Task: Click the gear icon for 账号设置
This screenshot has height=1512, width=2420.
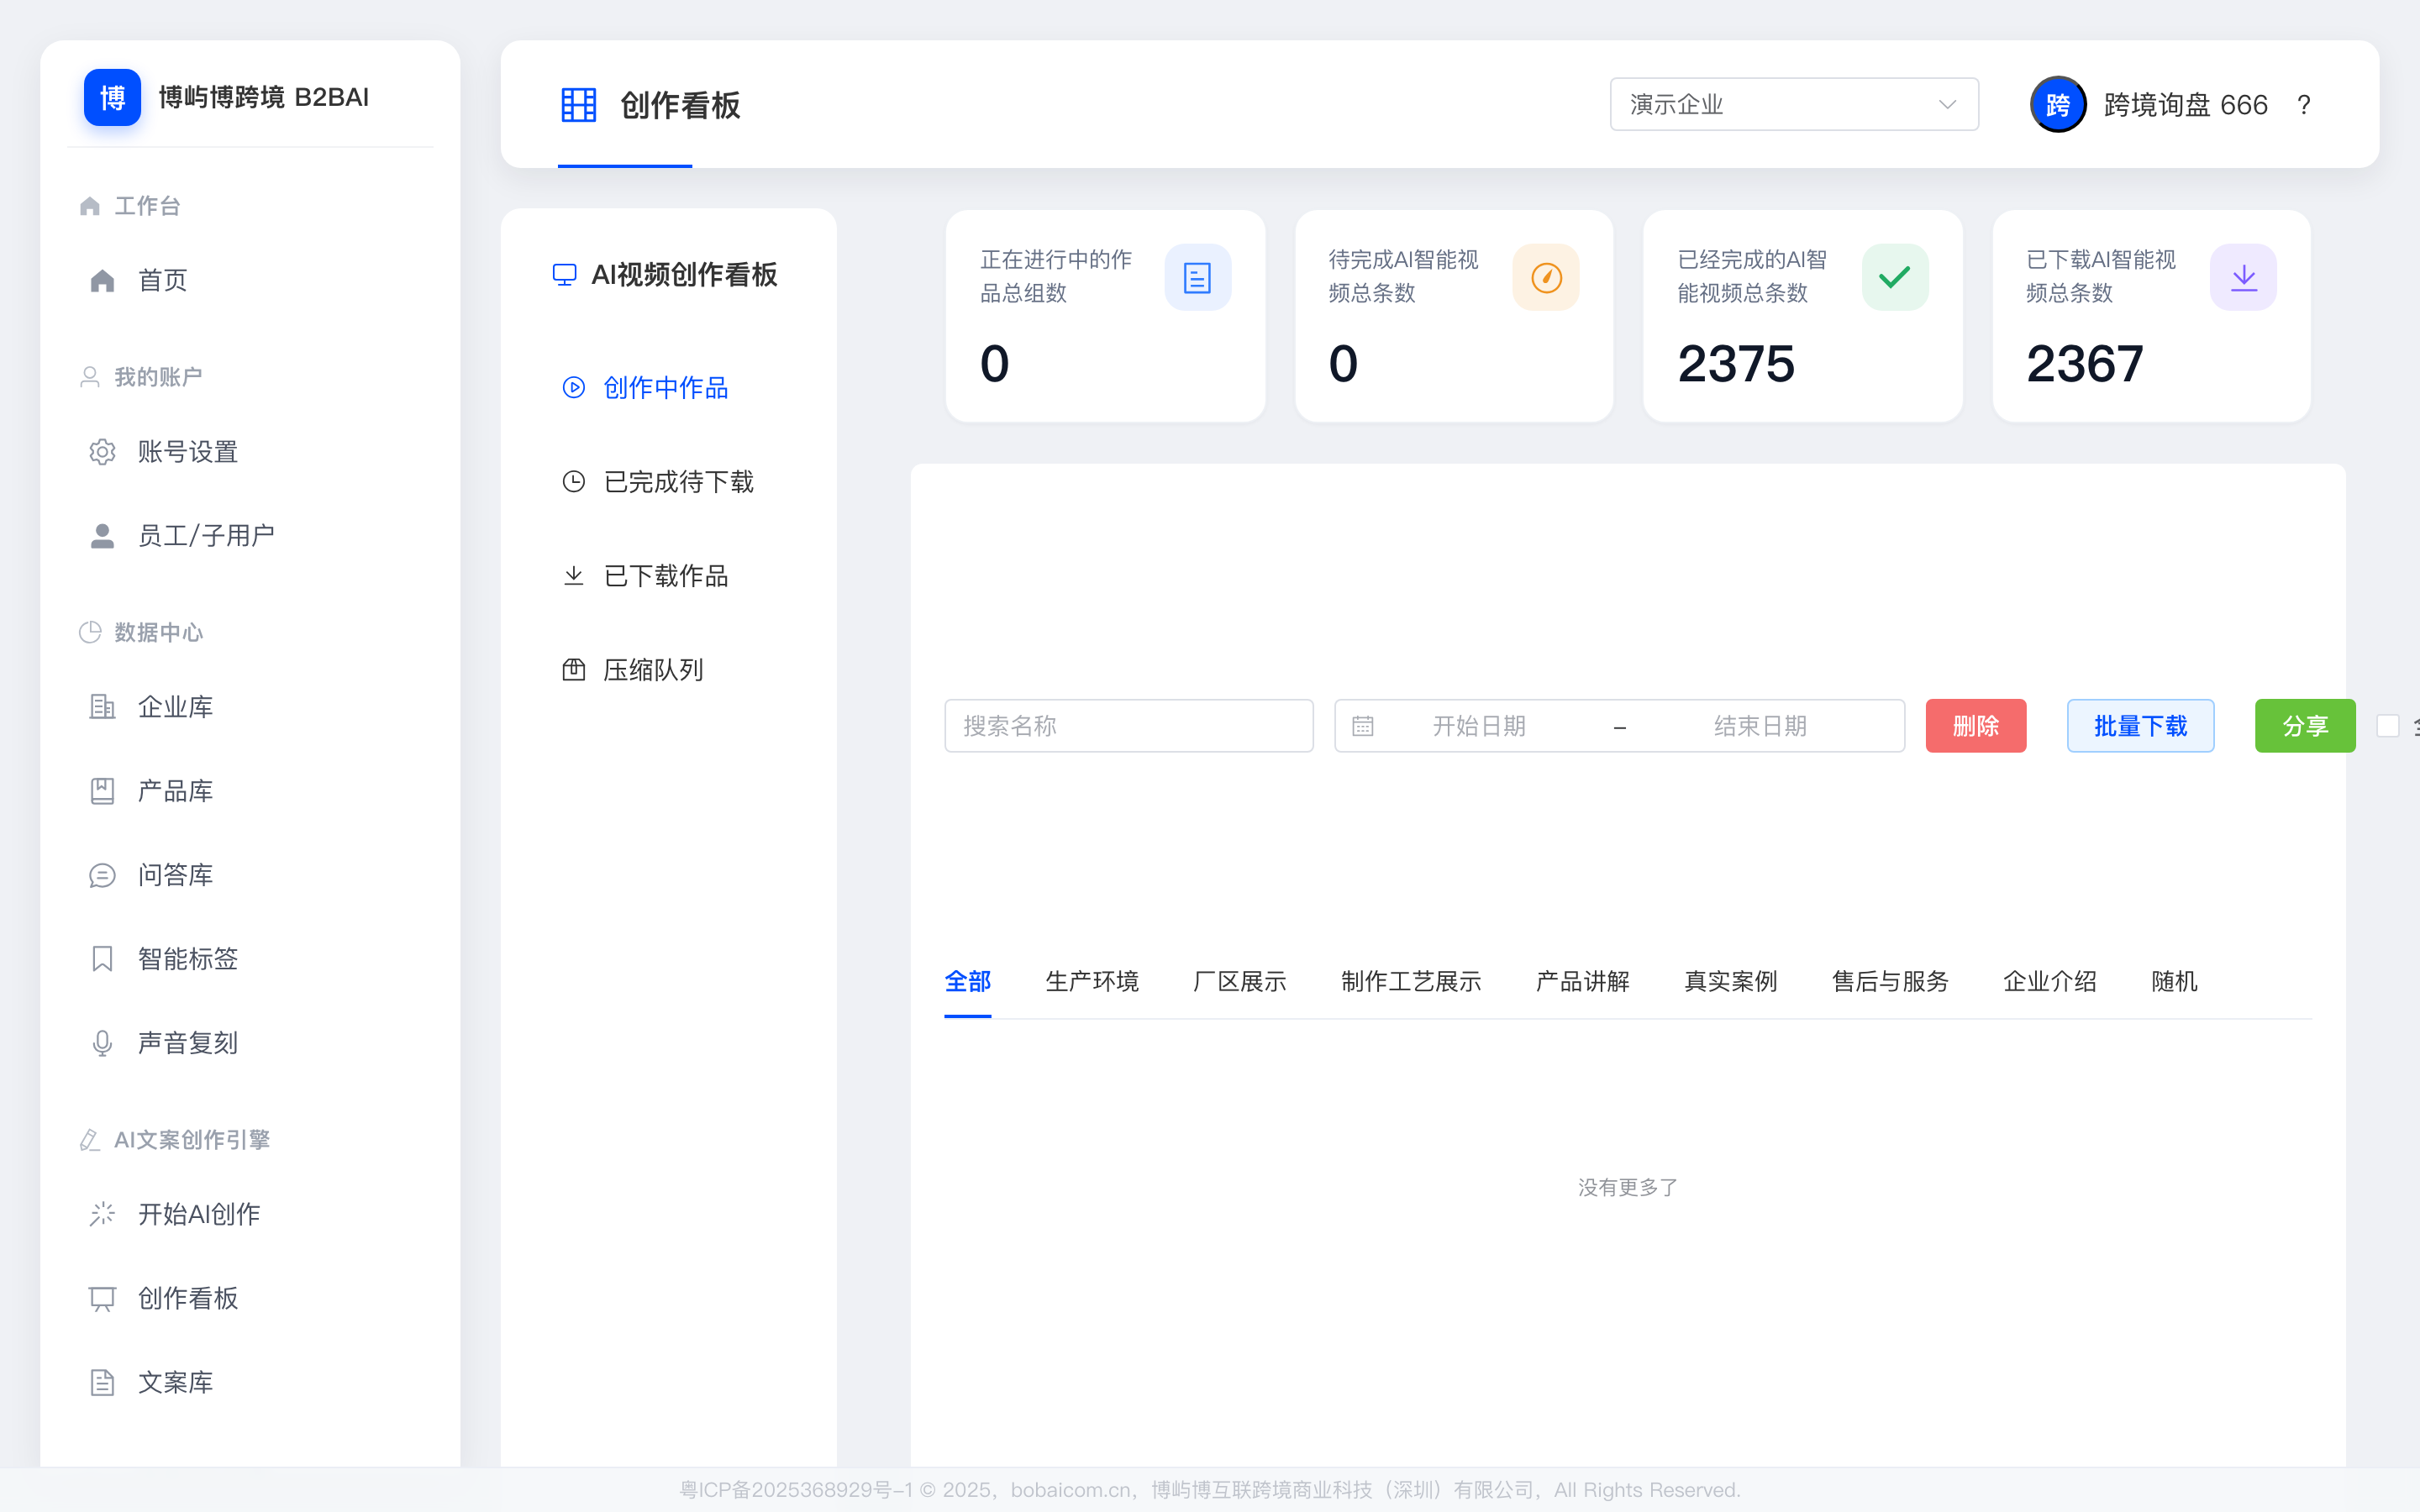Action: click(x=102, y=452)
